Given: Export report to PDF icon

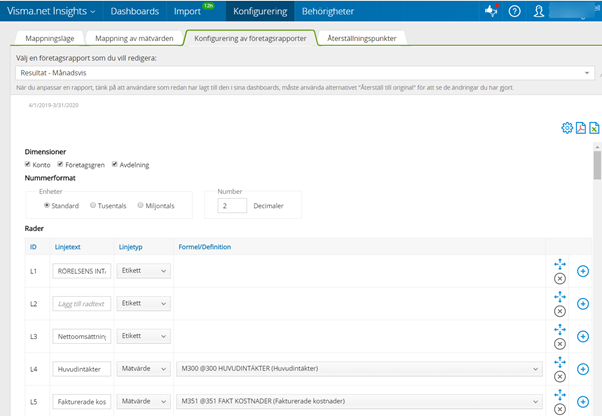Looking at the screenshot, I should [580, 128].
